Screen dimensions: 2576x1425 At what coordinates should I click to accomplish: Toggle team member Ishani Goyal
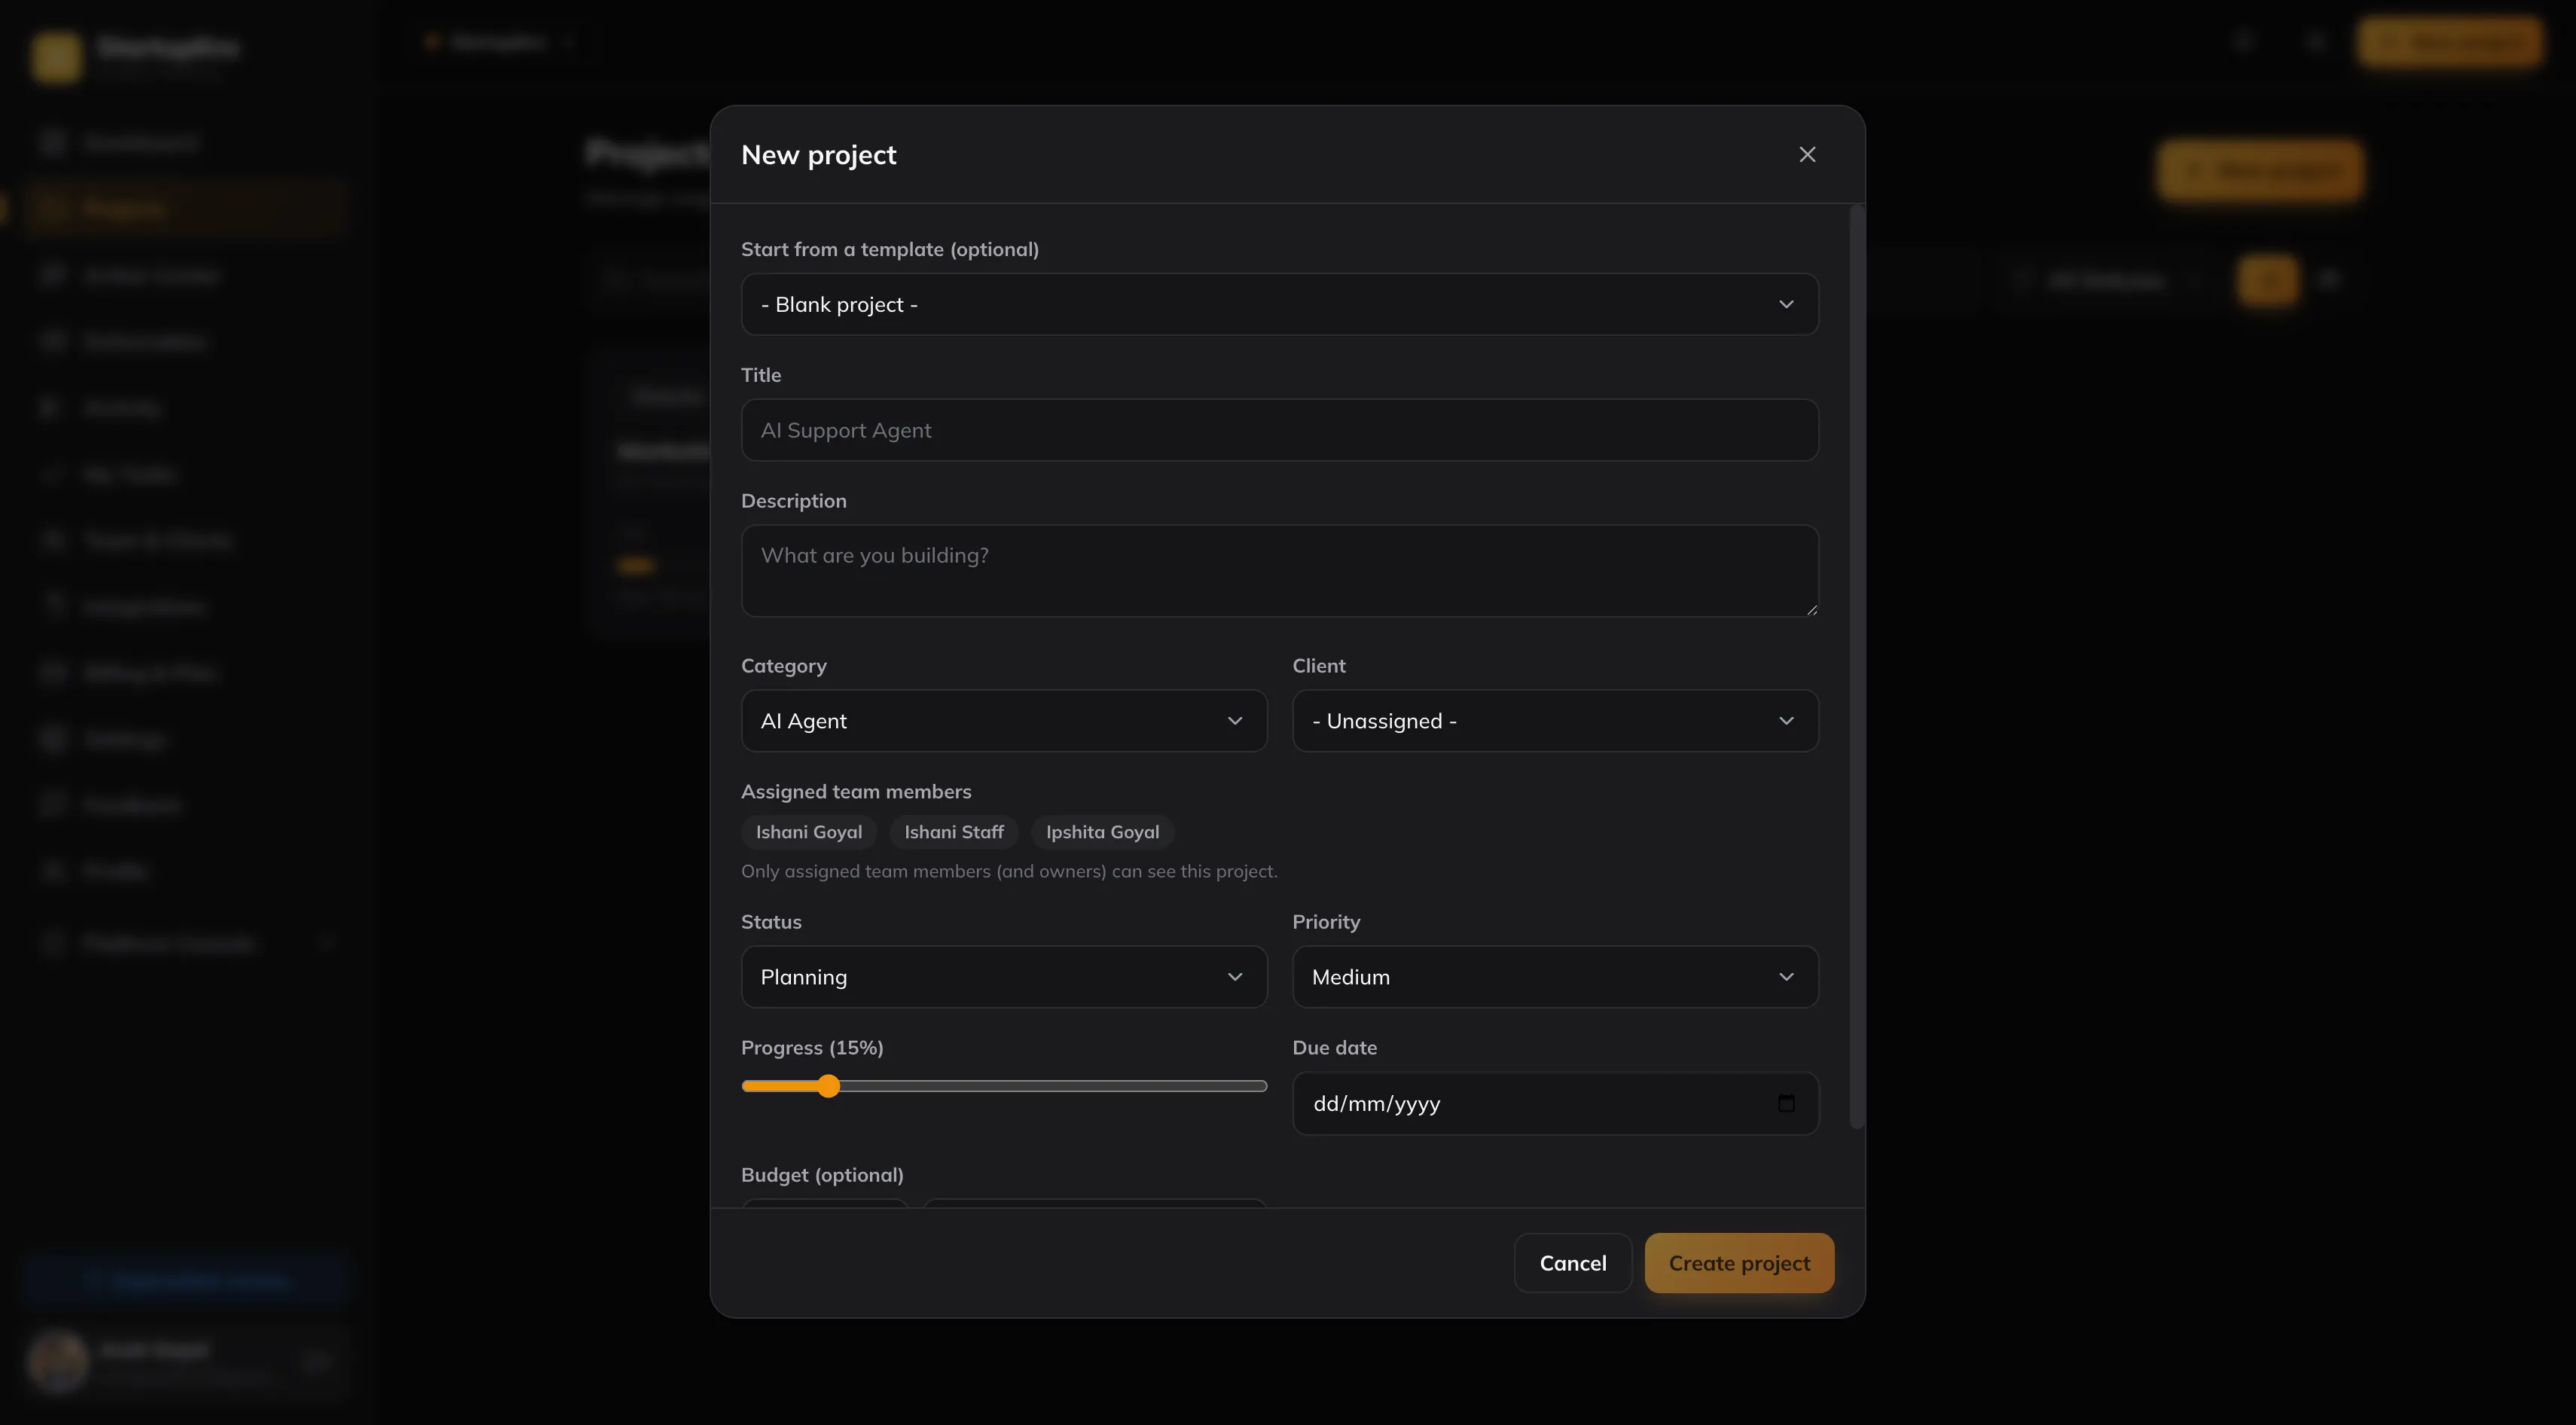click(x=808, y=832)
